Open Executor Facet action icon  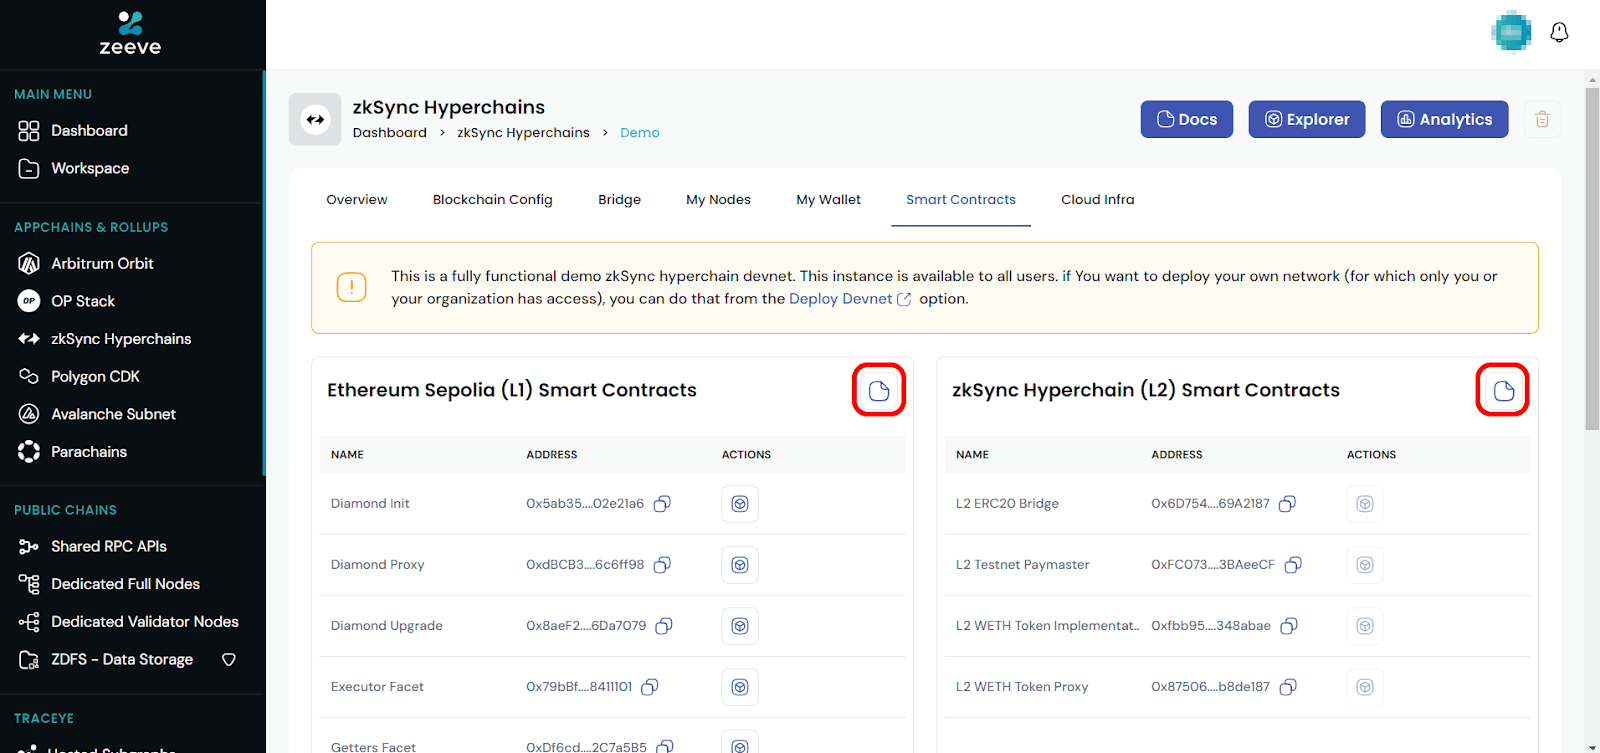coord(740,687)
